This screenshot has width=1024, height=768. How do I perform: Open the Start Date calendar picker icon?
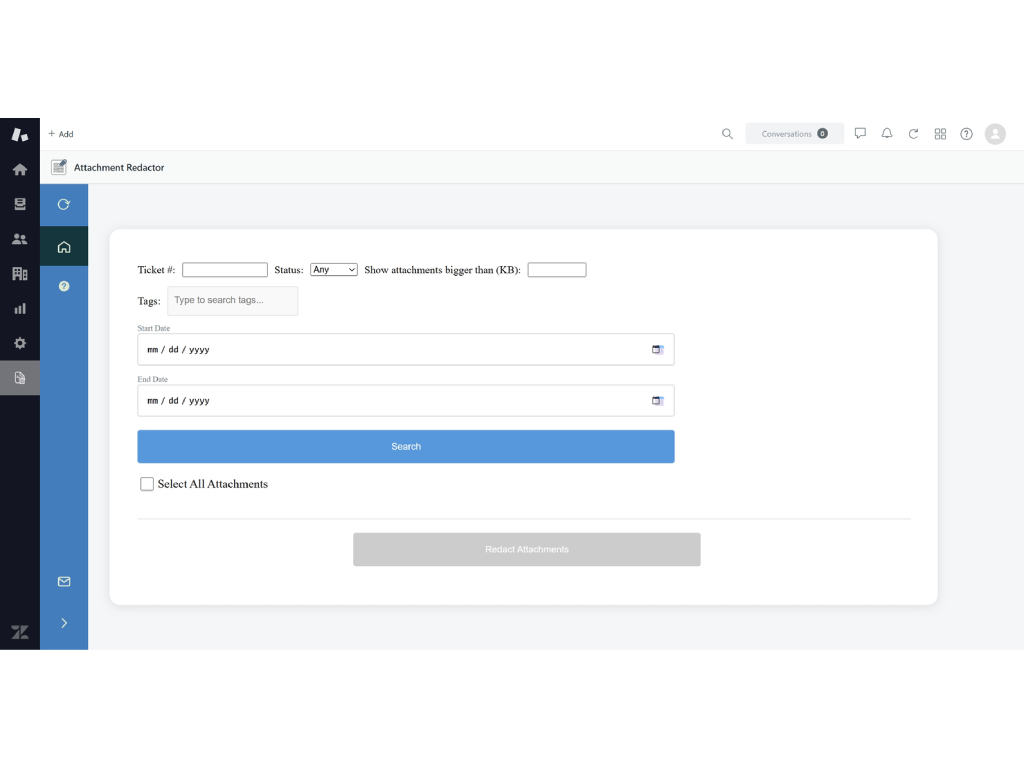click(658, 349)
